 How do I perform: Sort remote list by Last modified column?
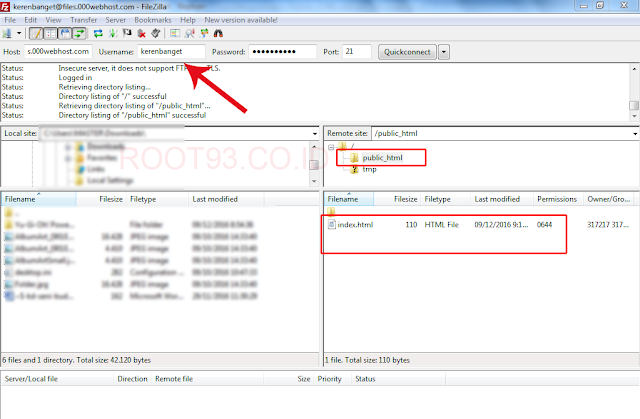coord(502,199)
